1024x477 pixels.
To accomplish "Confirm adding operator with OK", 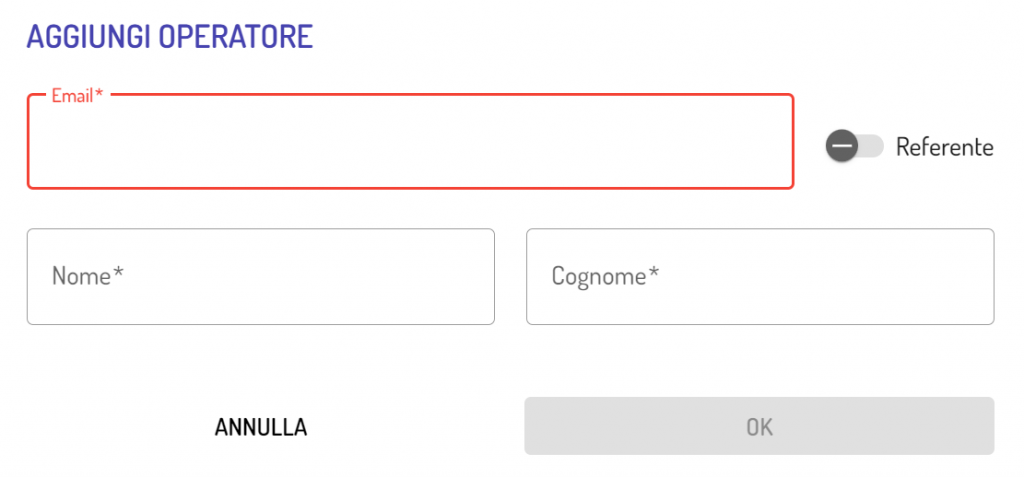I will [759, 426].
